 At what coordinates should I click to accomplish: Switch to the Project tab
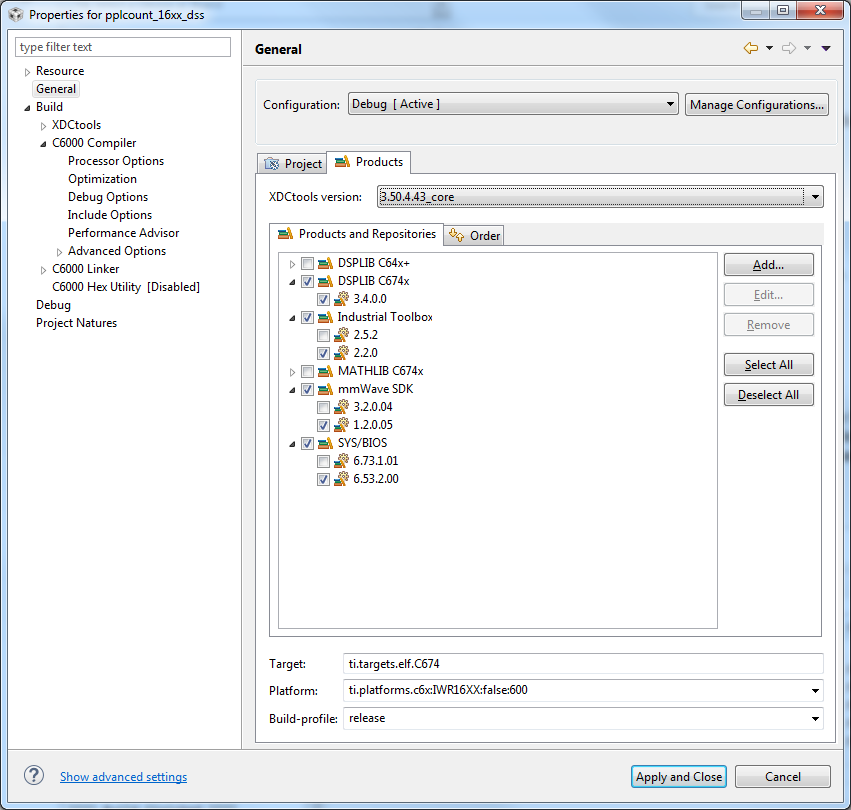pos(293,163)
